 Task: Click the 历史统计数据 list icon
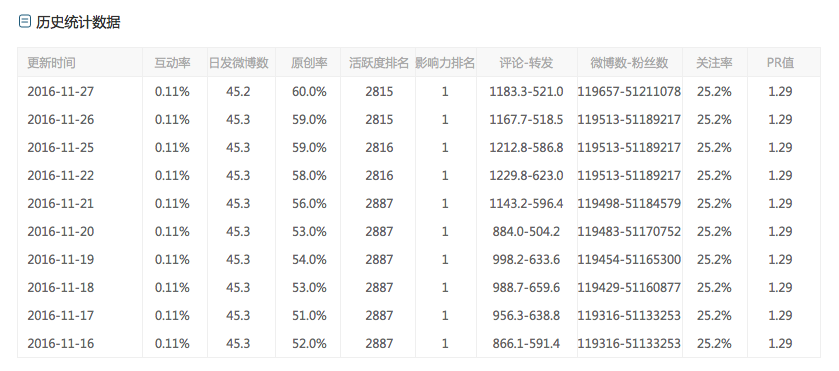(25, 21)
